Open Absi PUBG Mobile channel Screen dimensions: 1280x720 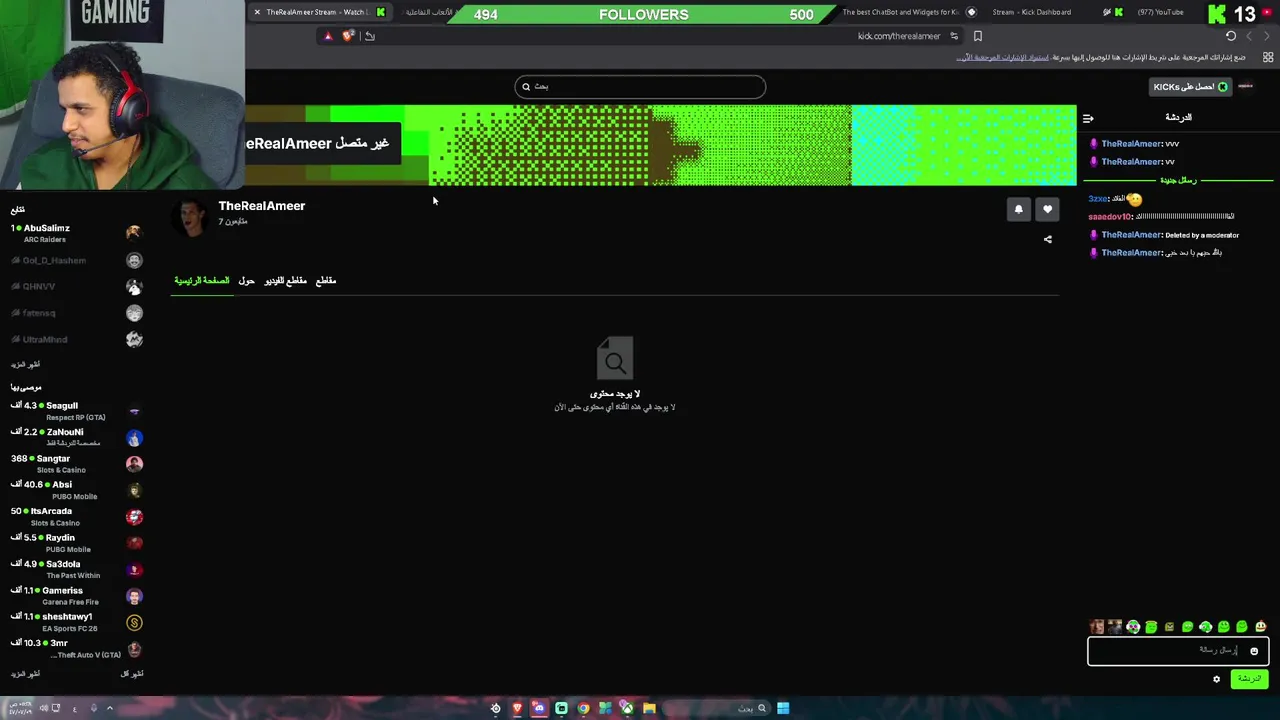(x=77, y=490)
